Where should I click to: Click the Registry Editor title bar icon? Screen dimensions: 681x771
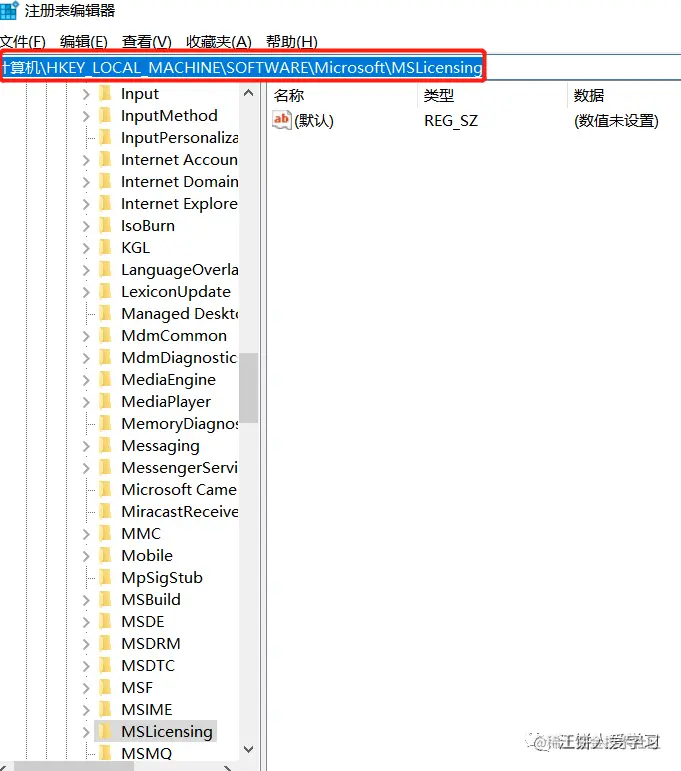pos(9,10)
